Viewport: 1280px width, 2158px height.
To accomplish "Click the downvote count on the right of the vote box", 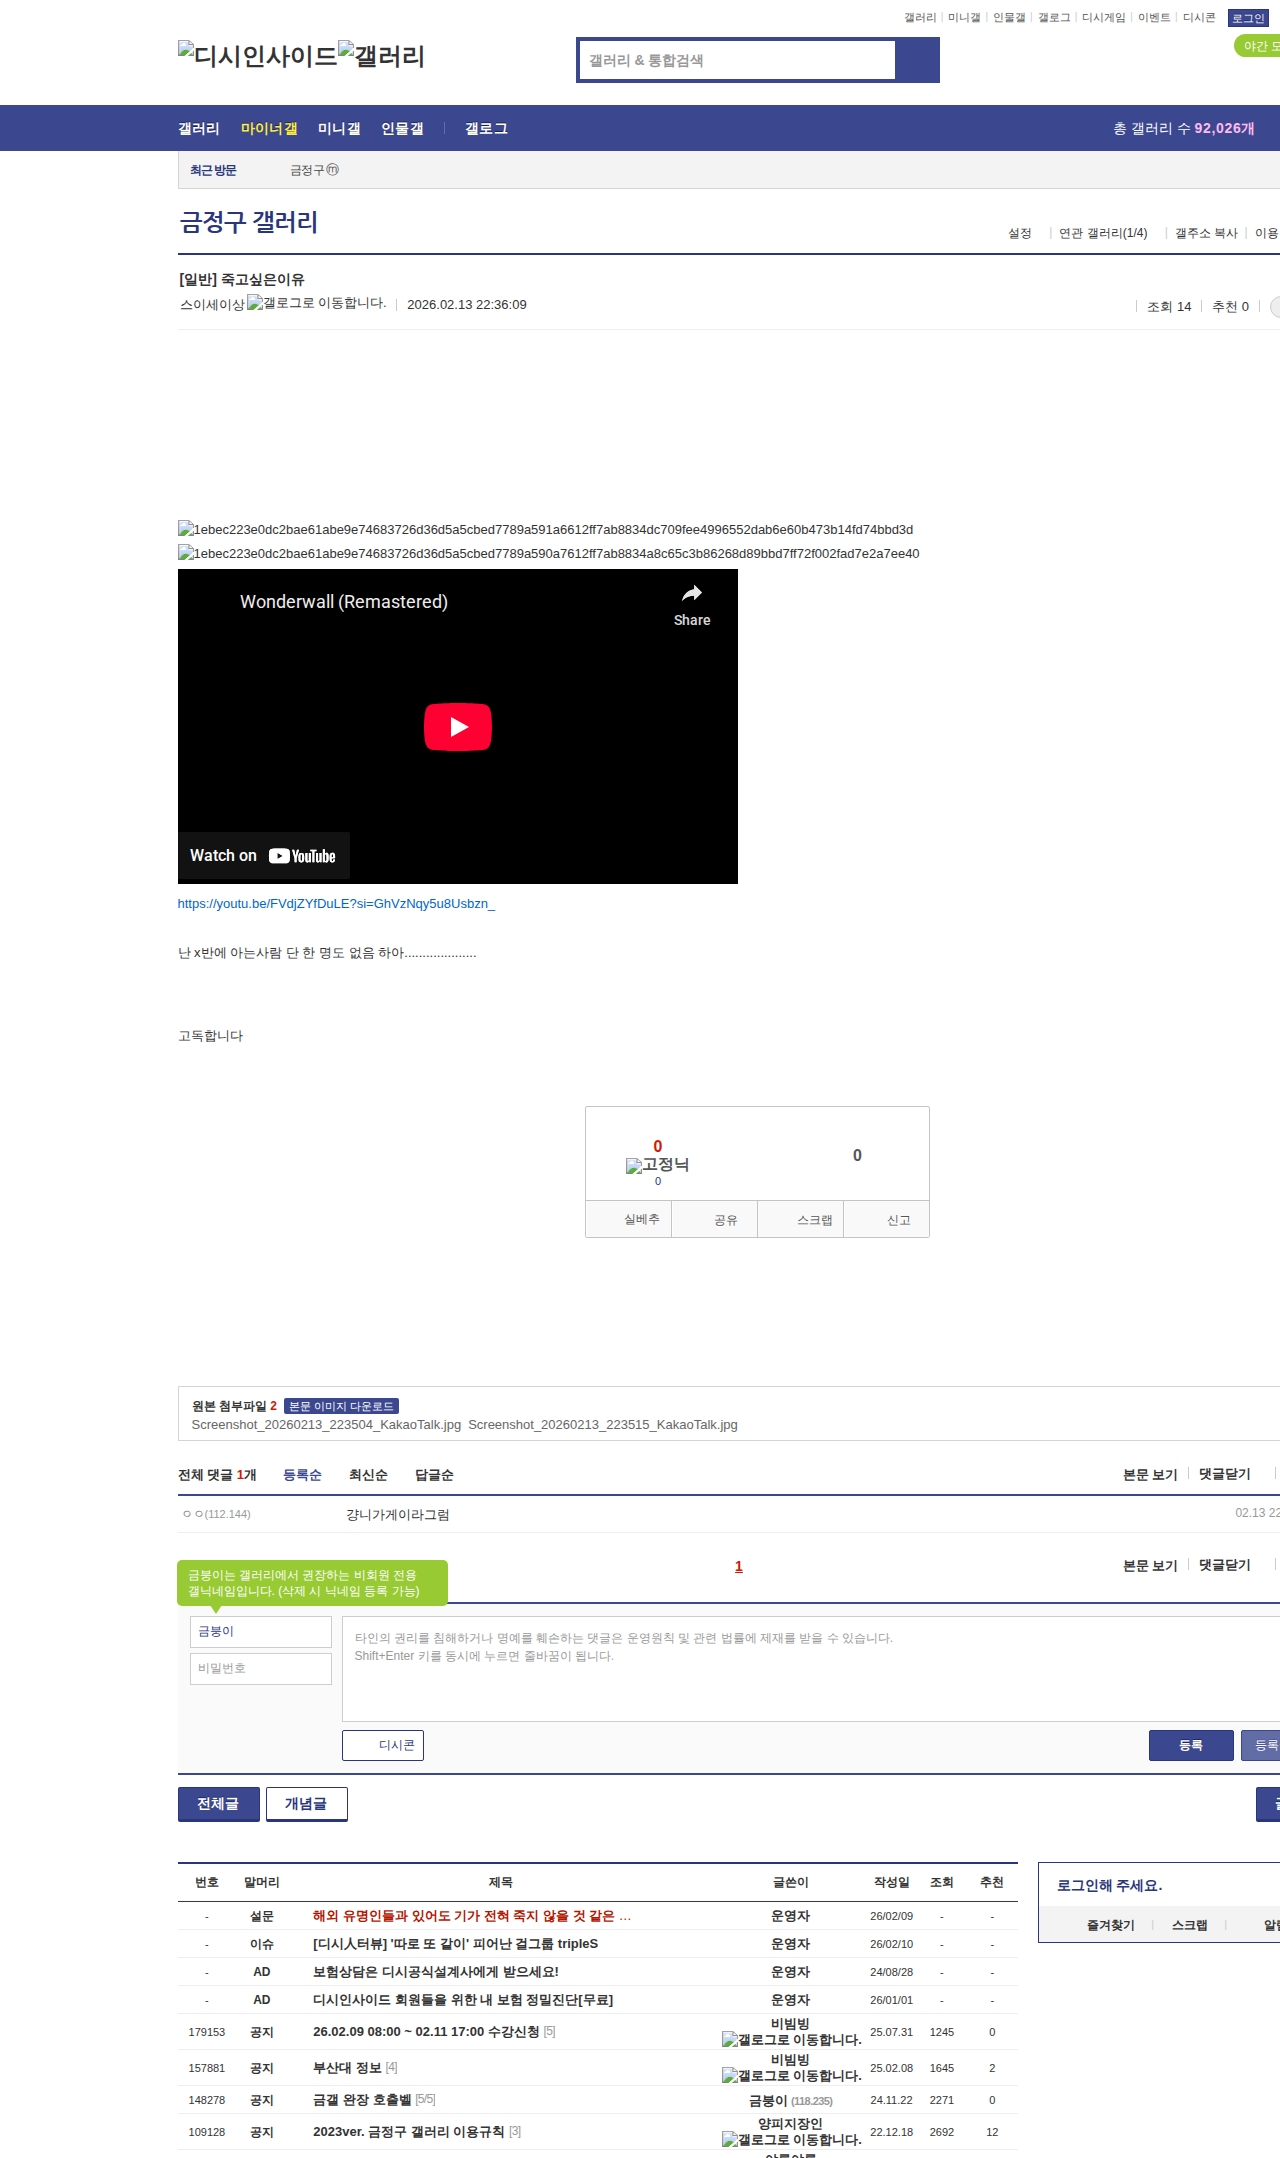I will (x=857, y=1156).
